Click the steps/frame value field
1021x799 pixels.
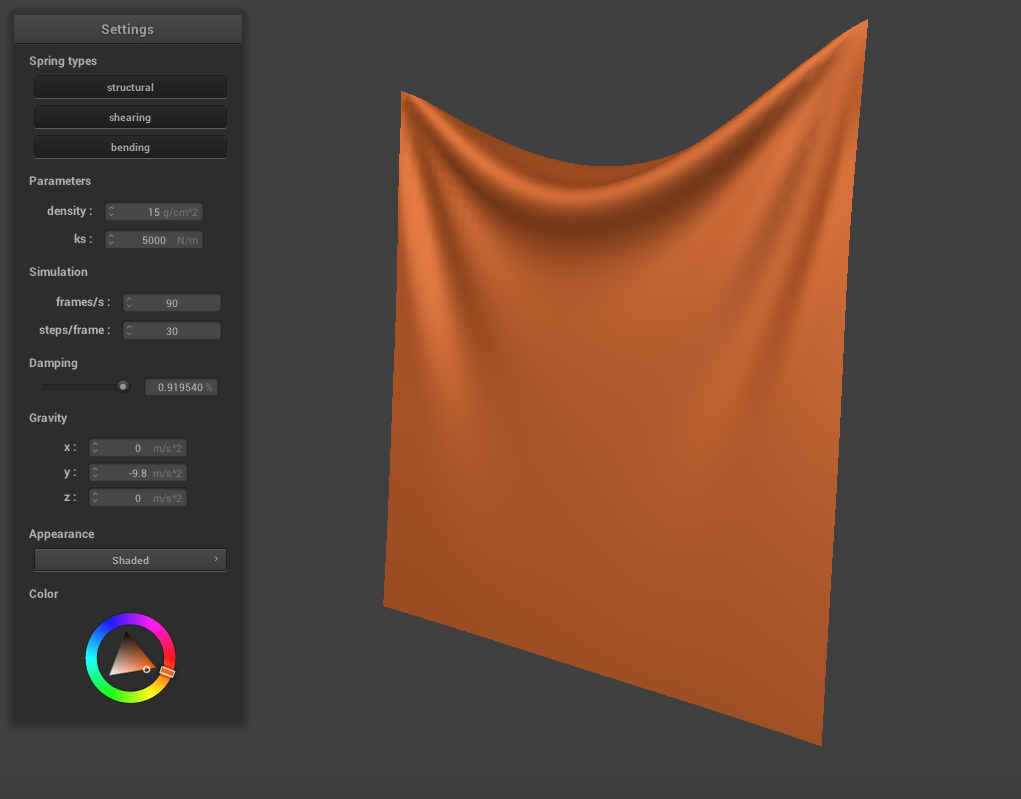[172, 331]
